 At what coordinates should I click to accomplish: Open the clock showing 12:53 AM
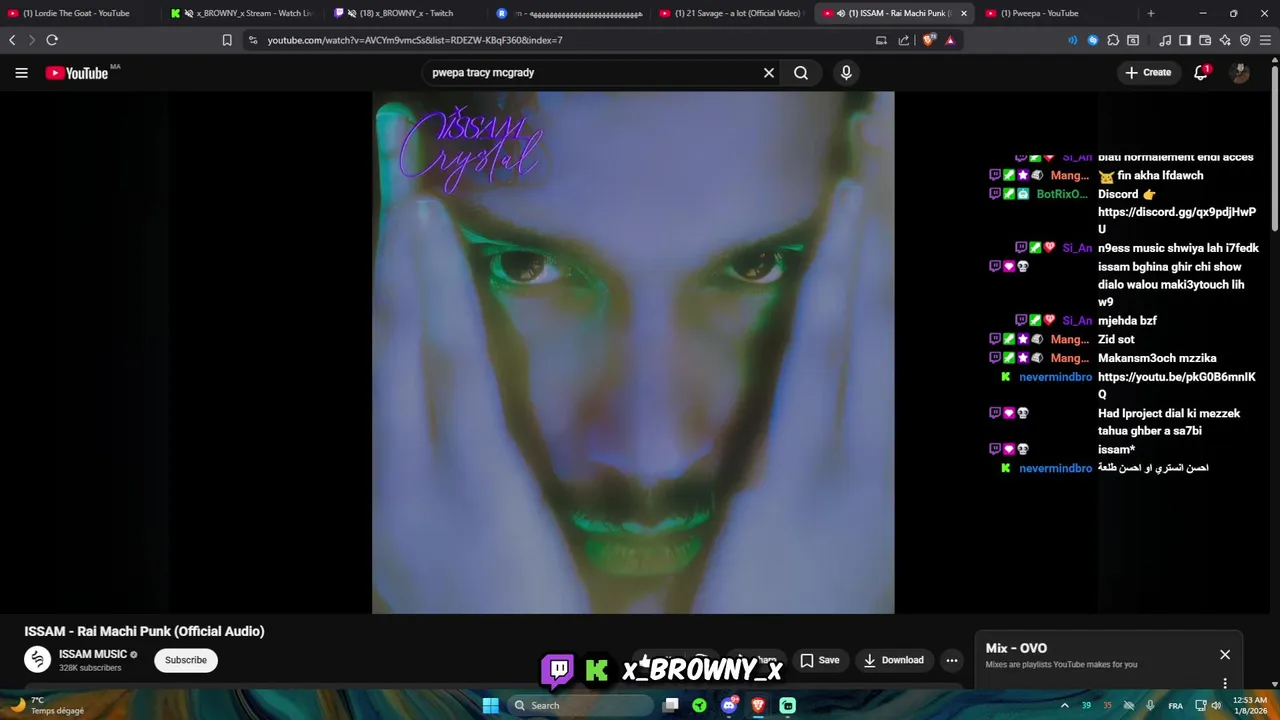point(1250,705)
